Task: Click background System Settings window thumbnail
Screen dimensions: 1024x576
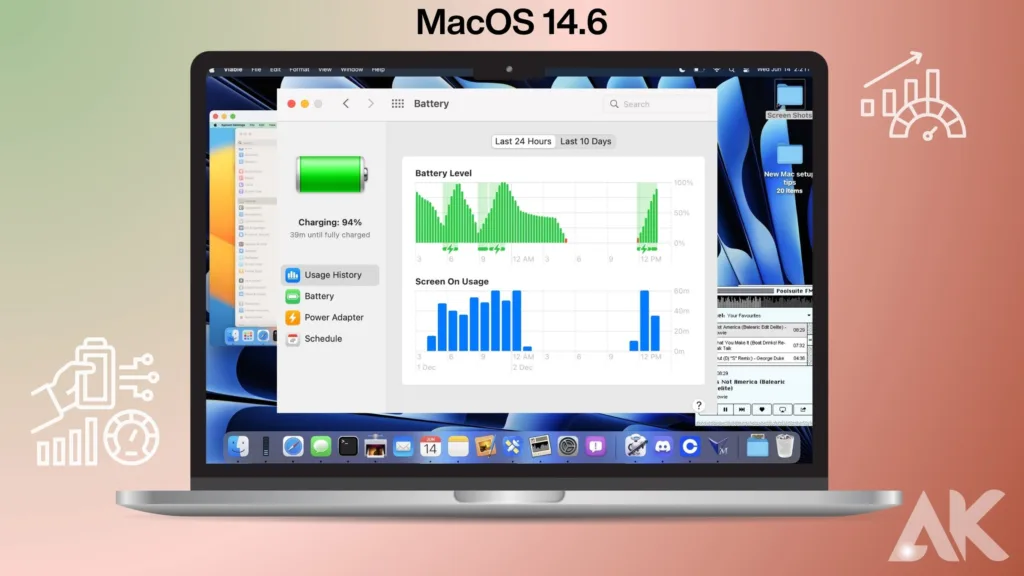Action: [244, 228]
